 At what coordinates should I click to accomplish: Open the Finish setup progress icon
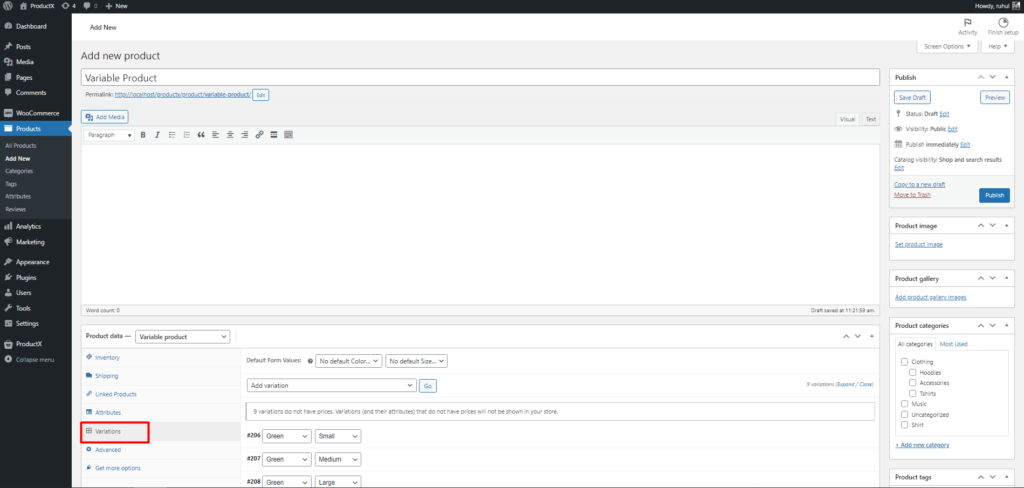click(1003, 27)
